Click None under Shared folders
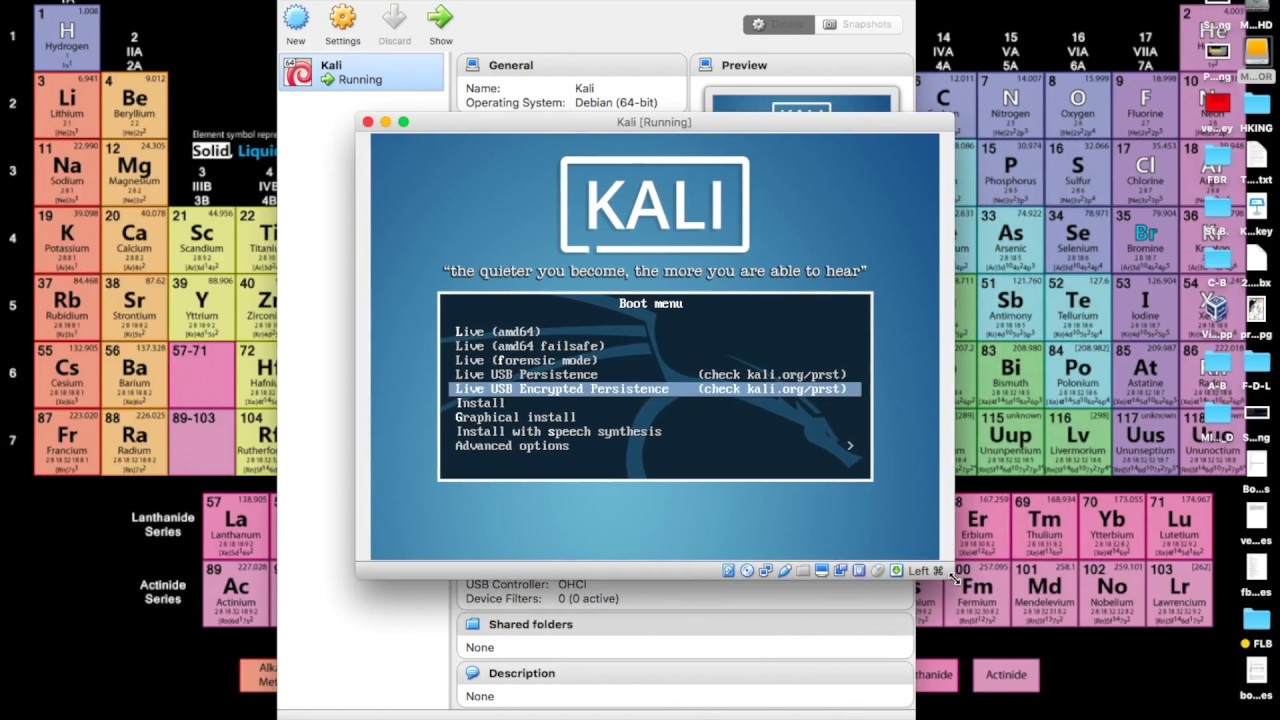The height and width of the screenshot is (720, 1280). point(480,647)
